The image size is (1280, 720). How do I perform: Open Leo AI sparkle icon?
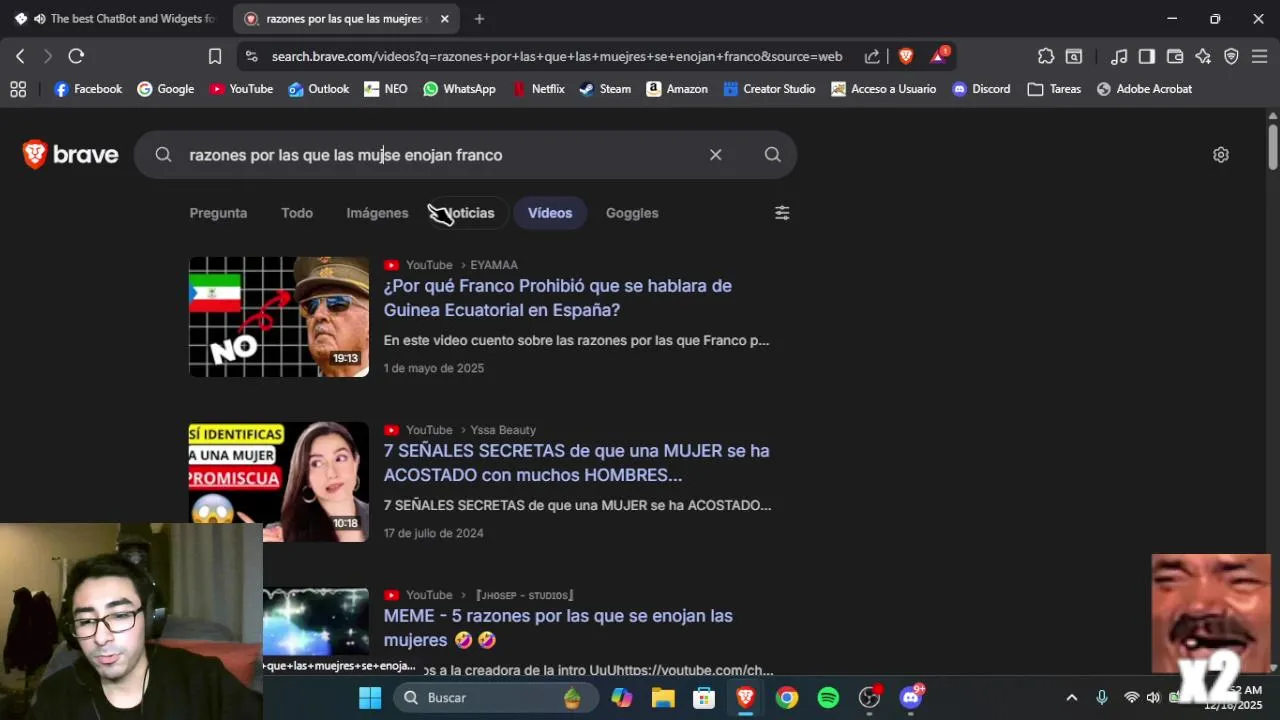pyautogui.click(x=1203, y=57)
